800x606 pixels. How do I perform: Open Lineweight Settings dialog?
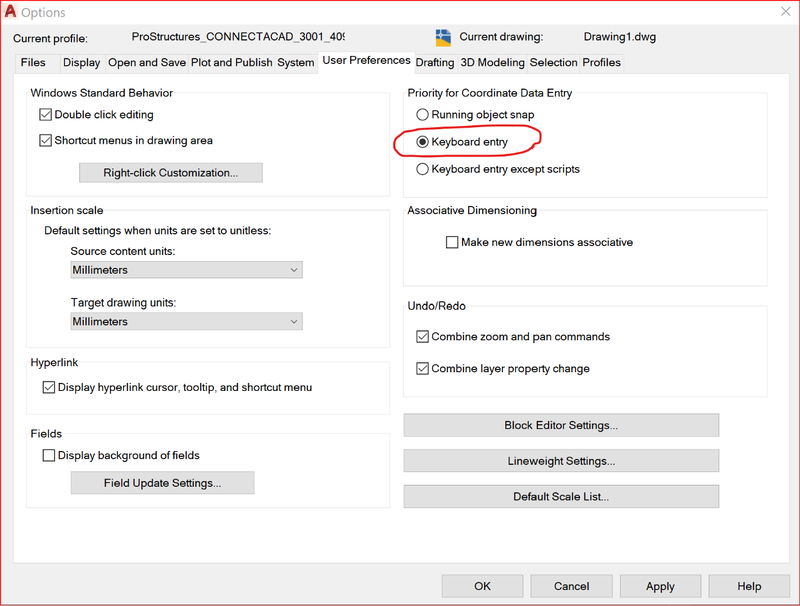(561, 461)
